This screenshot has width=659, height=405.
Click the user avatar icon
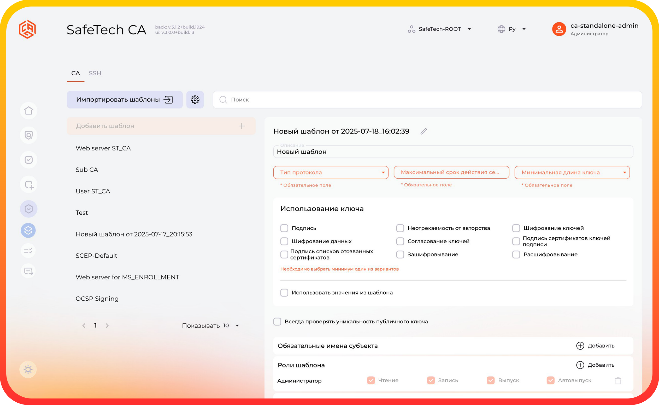tap(559, 29)
